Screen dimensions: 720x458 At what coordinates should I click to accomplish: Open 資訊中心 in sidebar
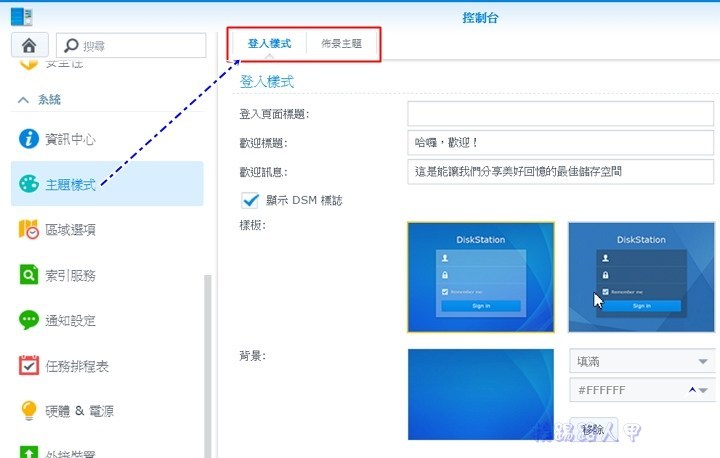(x=70, y=139)
